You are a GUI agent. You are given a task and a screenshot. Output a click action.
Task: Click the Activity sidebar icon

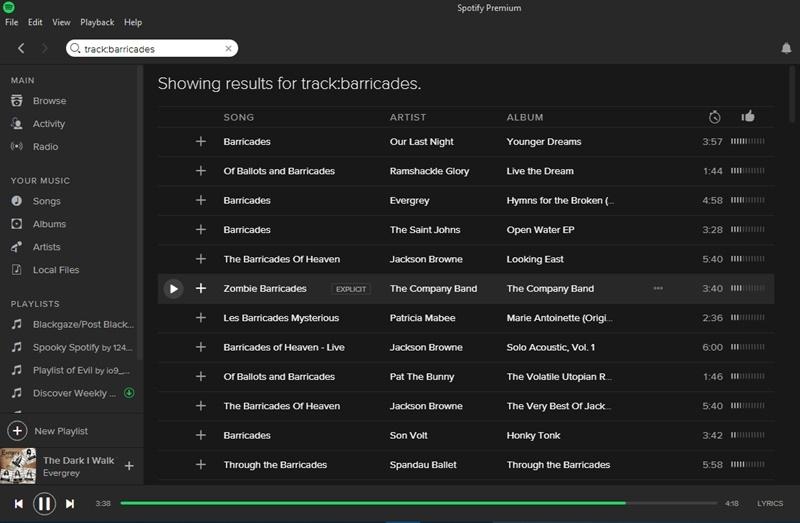coord(17,123)
